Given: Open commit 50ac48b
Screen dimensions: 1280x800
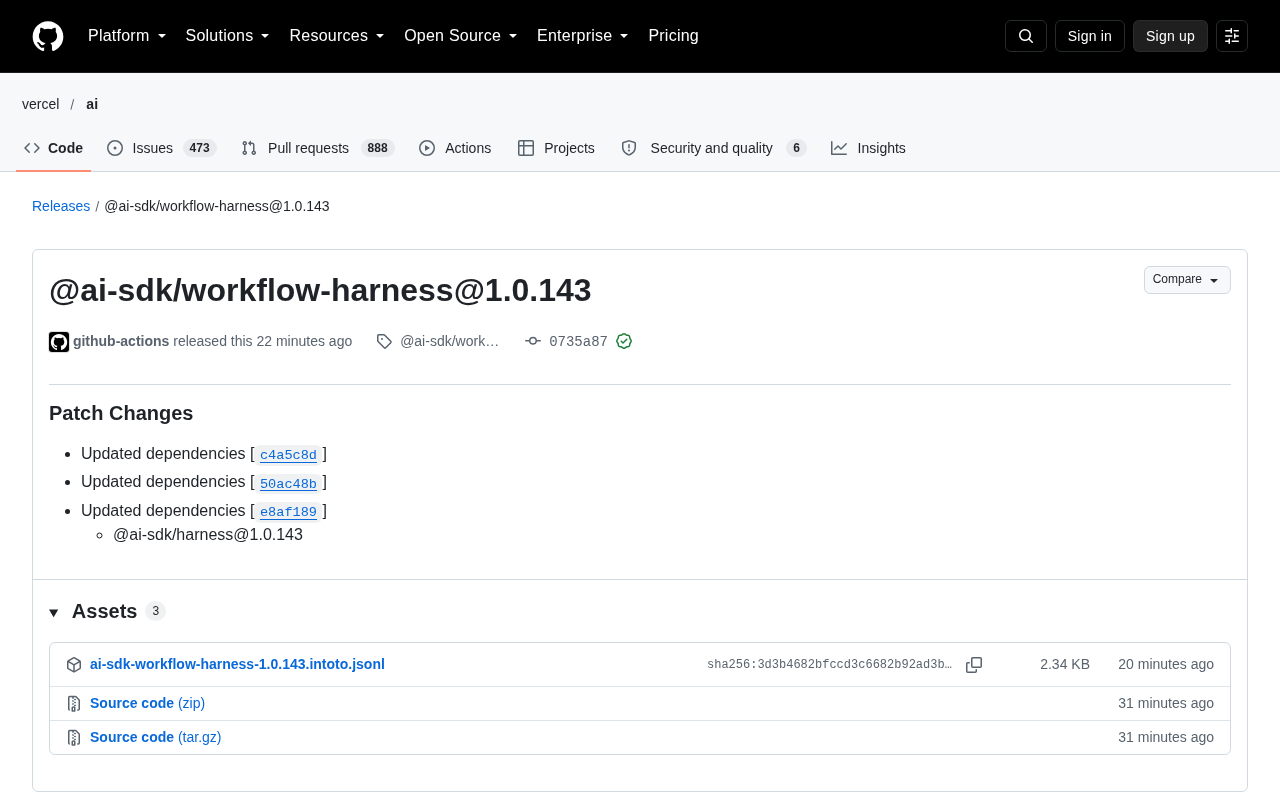Looking at the screenshot, I should [x=288, y=484].
